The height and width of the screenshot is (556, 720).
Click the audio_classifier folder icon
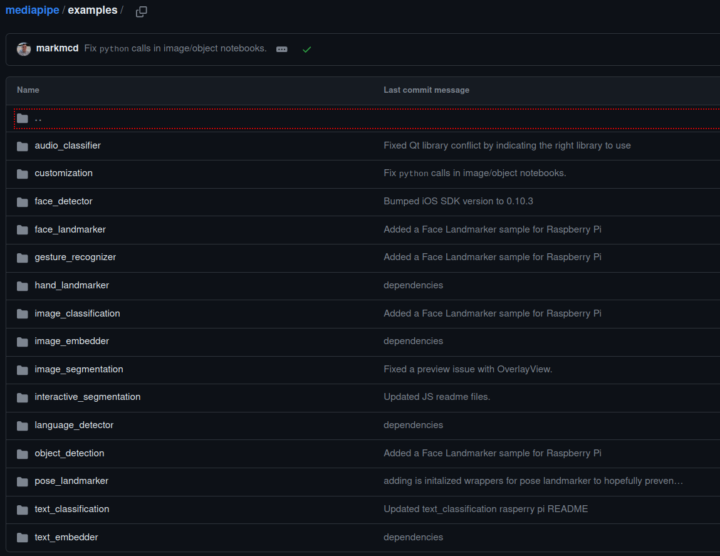(22, 146)
